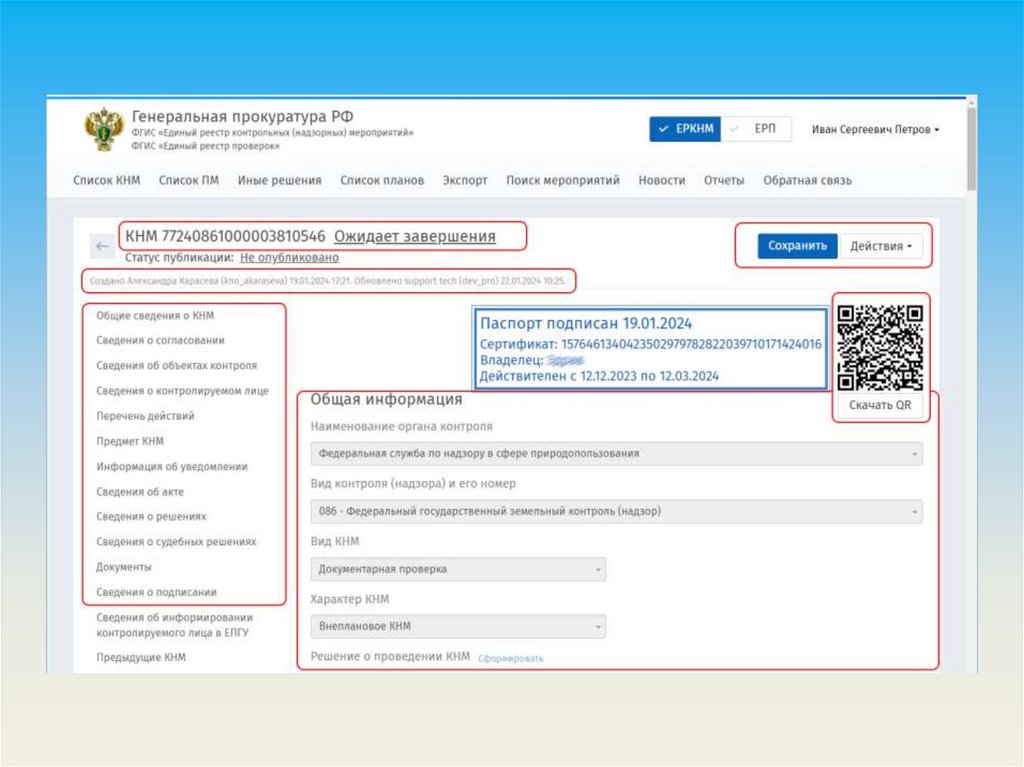Open Список планов menu item

(x=382, y=180)
